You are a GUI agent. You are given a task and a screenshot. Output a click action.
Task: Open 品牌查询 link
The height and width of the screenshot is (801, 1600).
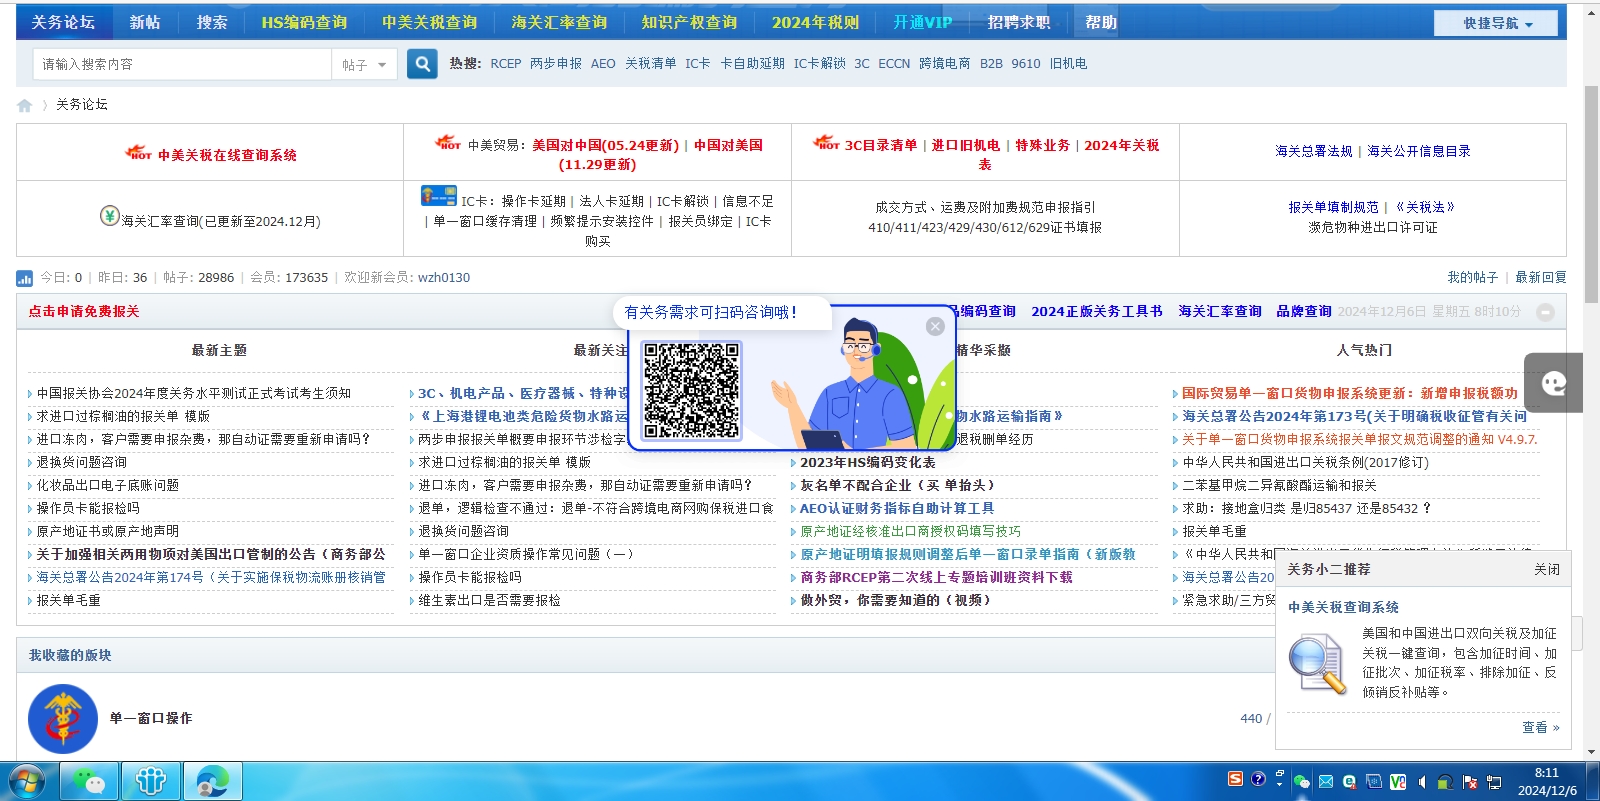pyautogui.click(x=1303, y=311)
